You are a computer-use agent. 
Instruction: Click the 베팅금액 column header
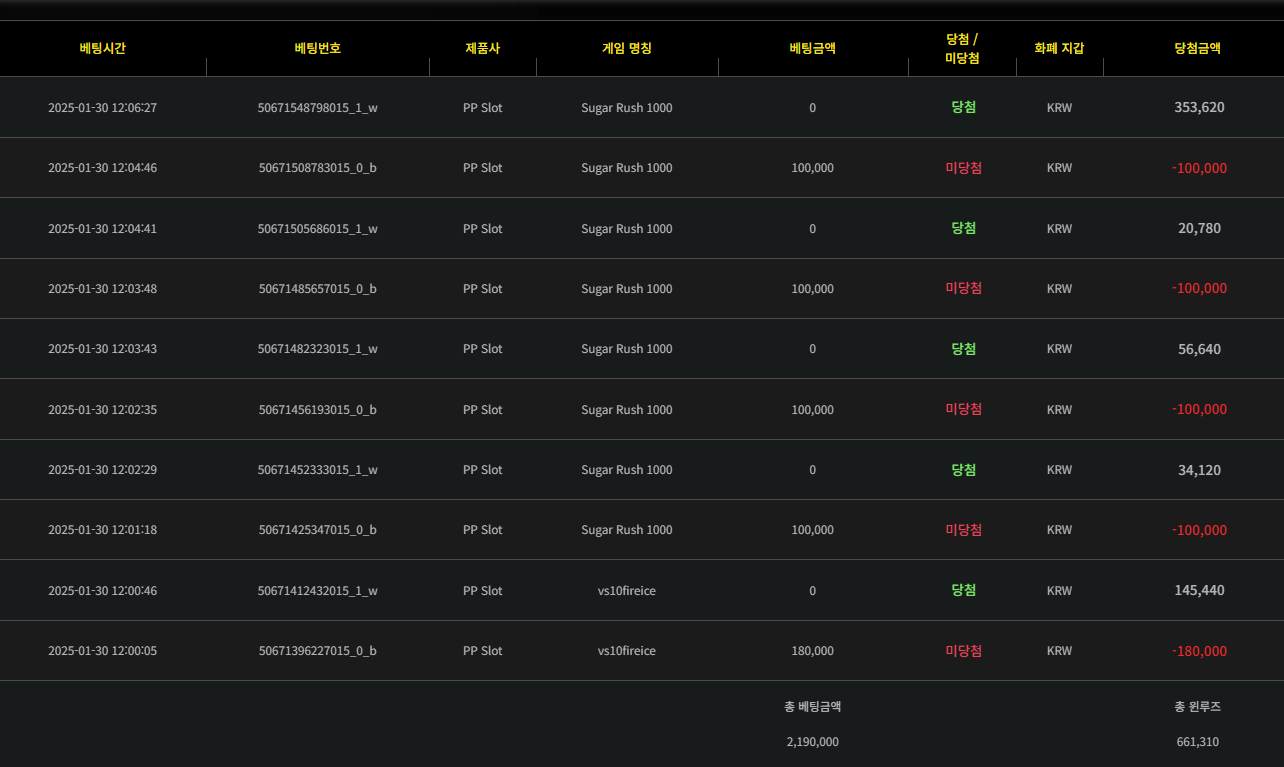pos(812,48)
